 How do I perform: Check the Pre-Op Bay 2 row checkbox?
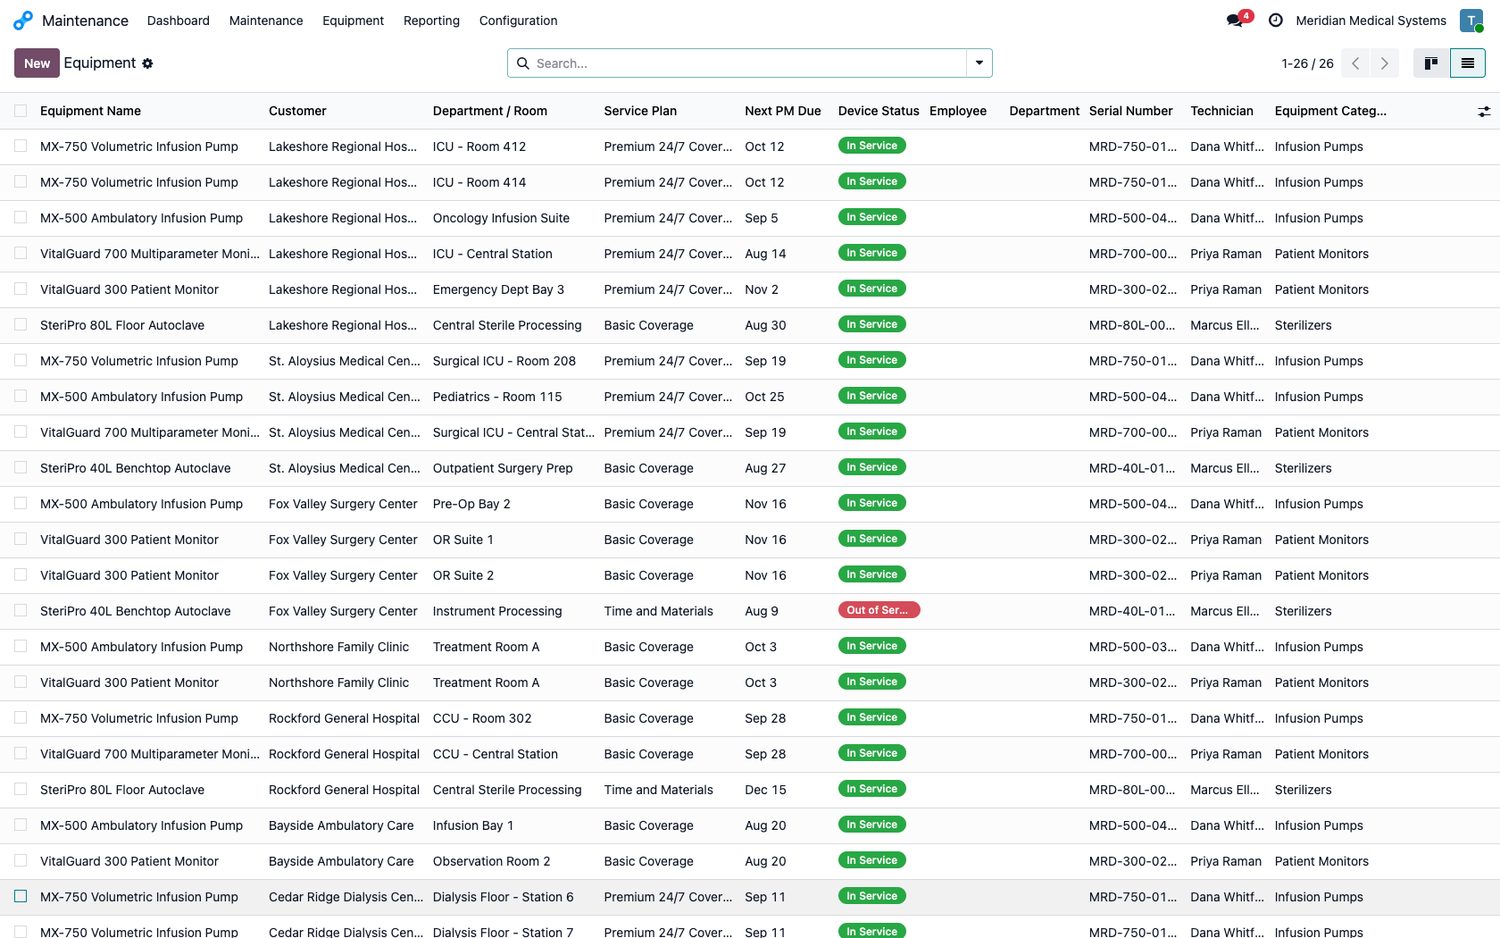coord(20,503)
